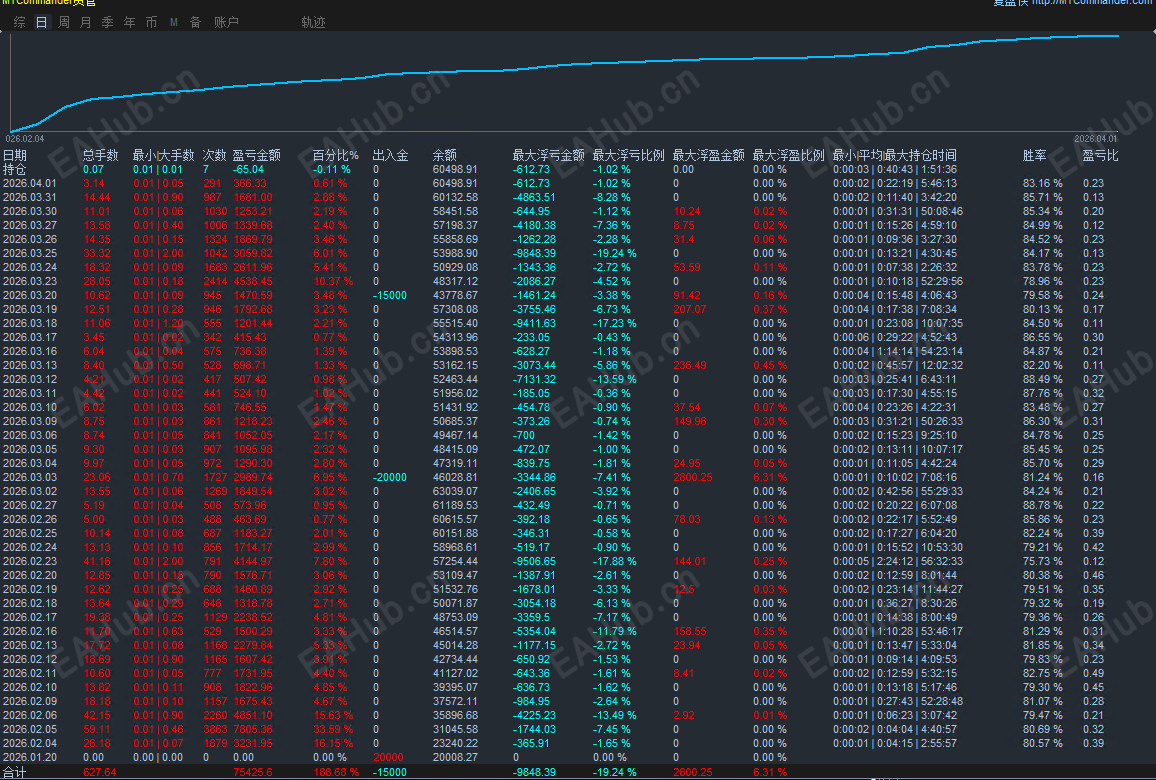
Task: Open the 备 notes tab
Action: click(x=195, y=22)
